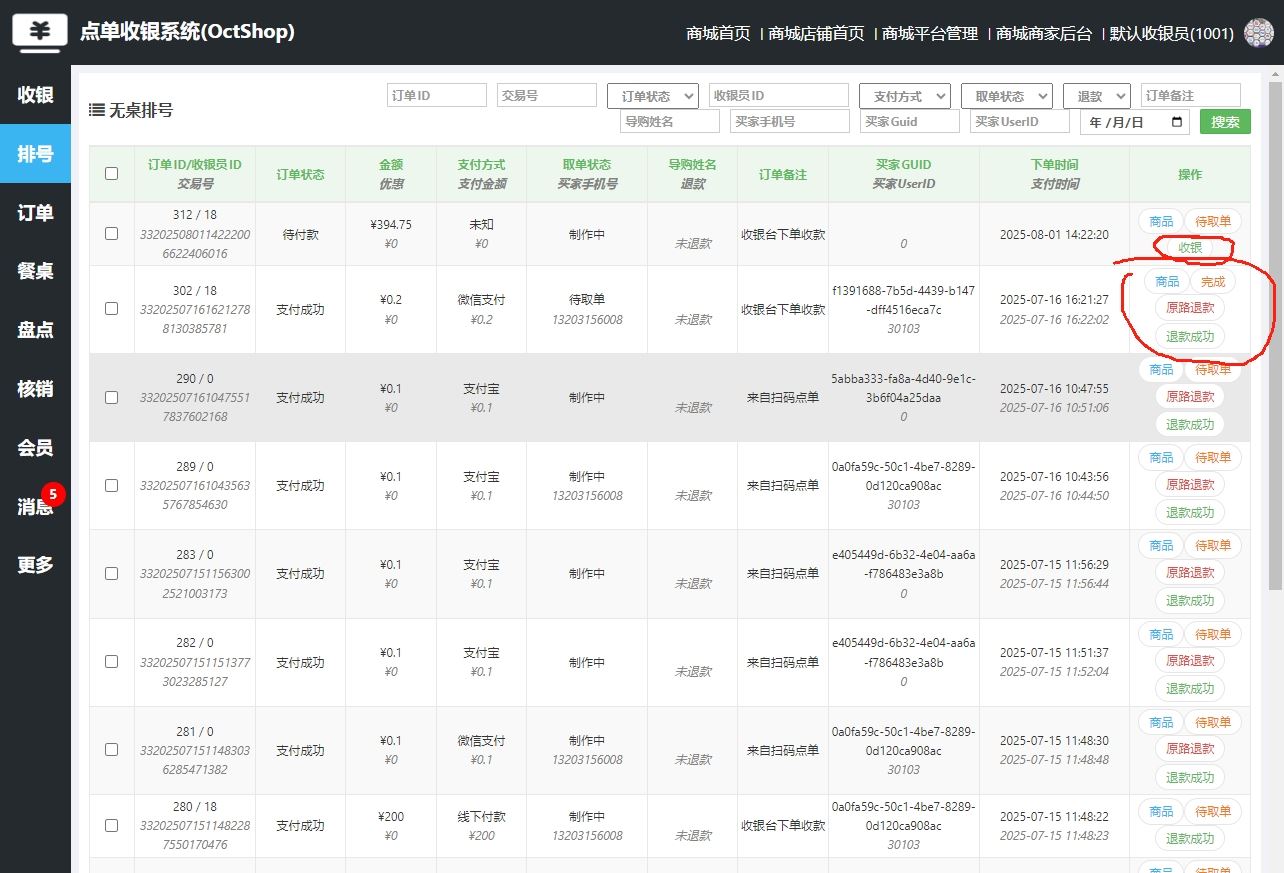Tick the checkbox for order 283 / 0
Image resolution: width=1284 pixels, height=873 pixels.
point(111,573)
